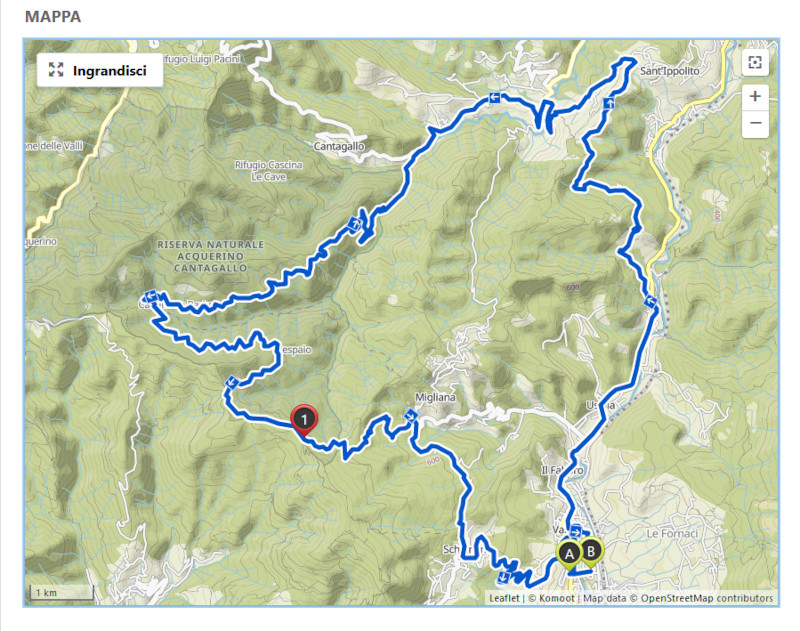
Task: Select the end marker B
Action: coord(591,552)
